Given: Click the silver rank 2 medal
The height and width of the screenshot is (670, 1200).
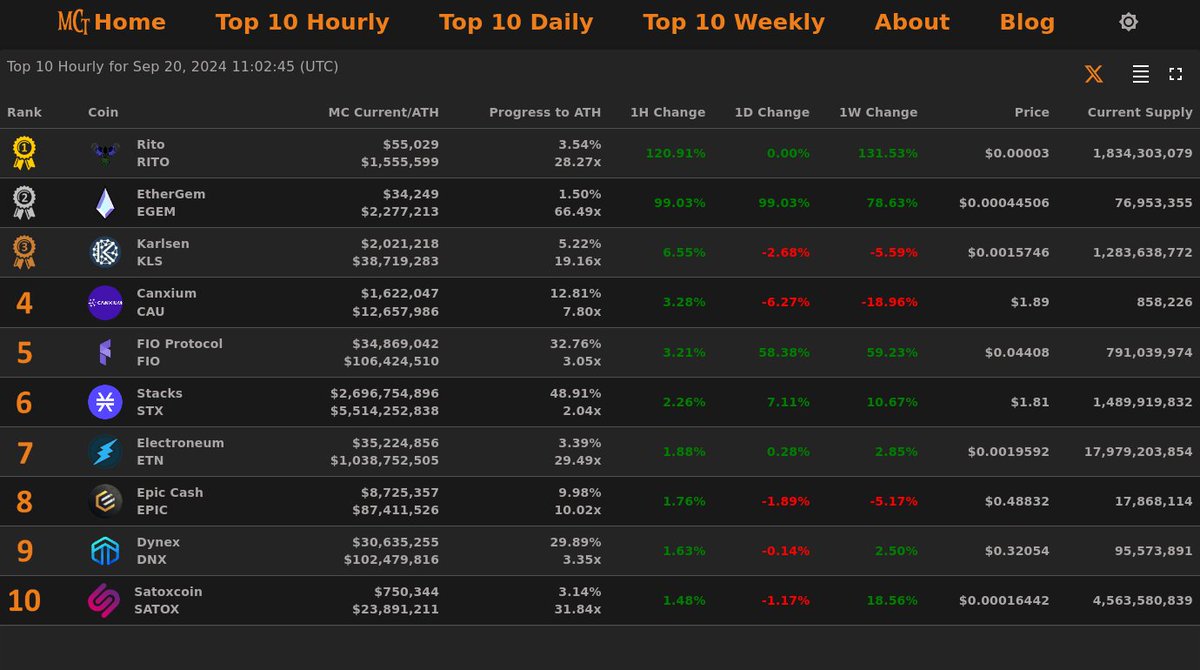Looking at the screenshot, I should (x=24, y=203).
